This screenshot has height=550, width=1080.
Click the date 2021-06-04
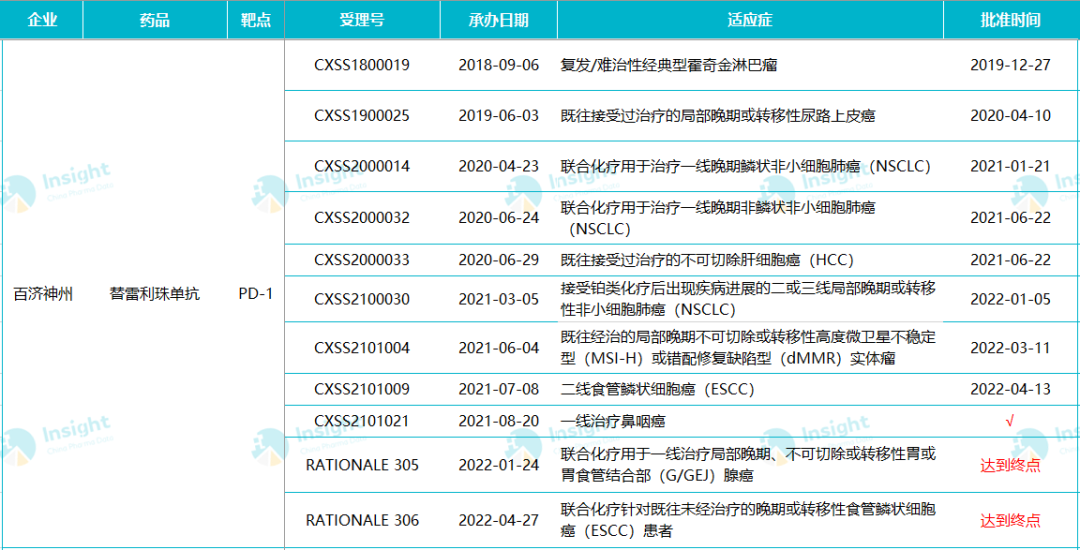pyautogui.click(x=499, y=348)
